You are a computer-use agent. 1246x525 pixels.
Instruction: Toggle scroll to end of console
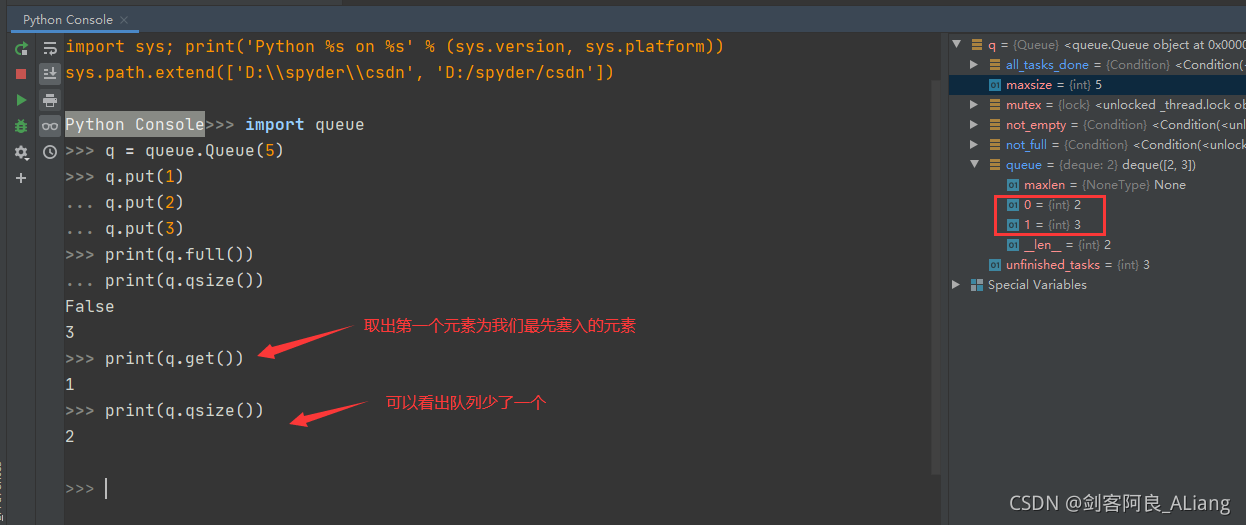tap(50, 74)
